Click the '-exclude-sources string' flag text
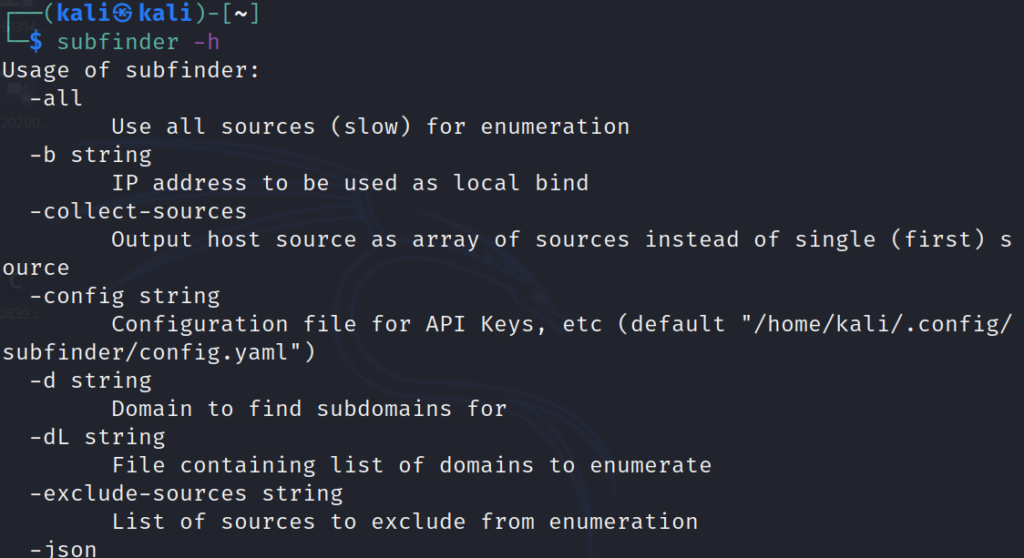 [x=186, y=493]
